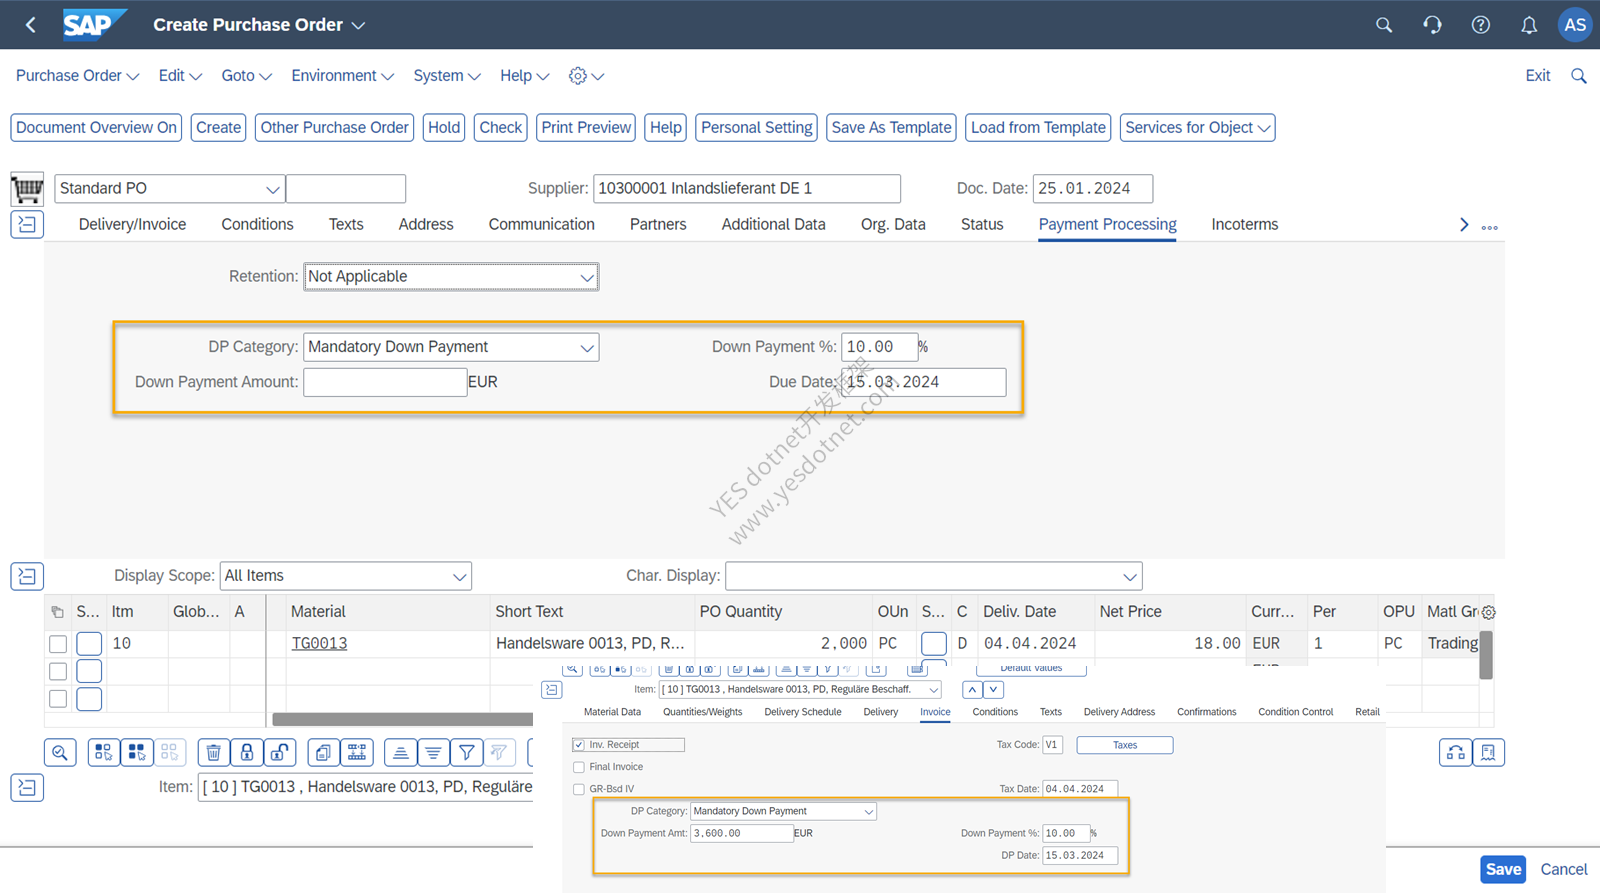
Task: Open the Retention dropdown
Action: point(451,277)
